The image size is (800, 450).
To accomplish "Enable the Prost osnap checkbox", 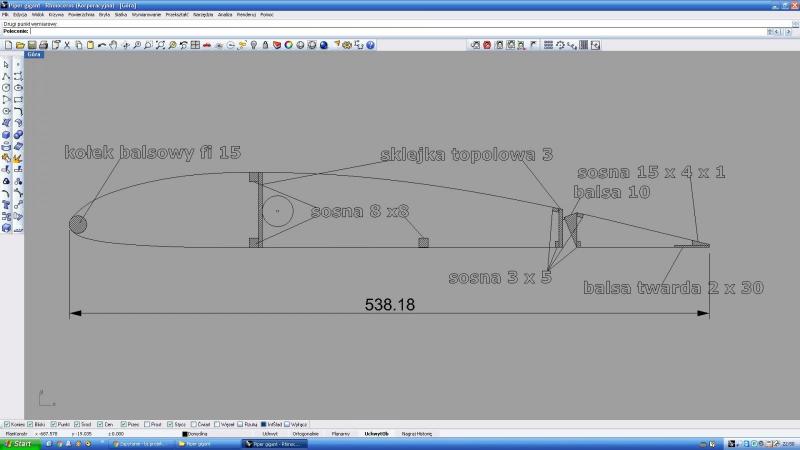I will click(147, 424).
